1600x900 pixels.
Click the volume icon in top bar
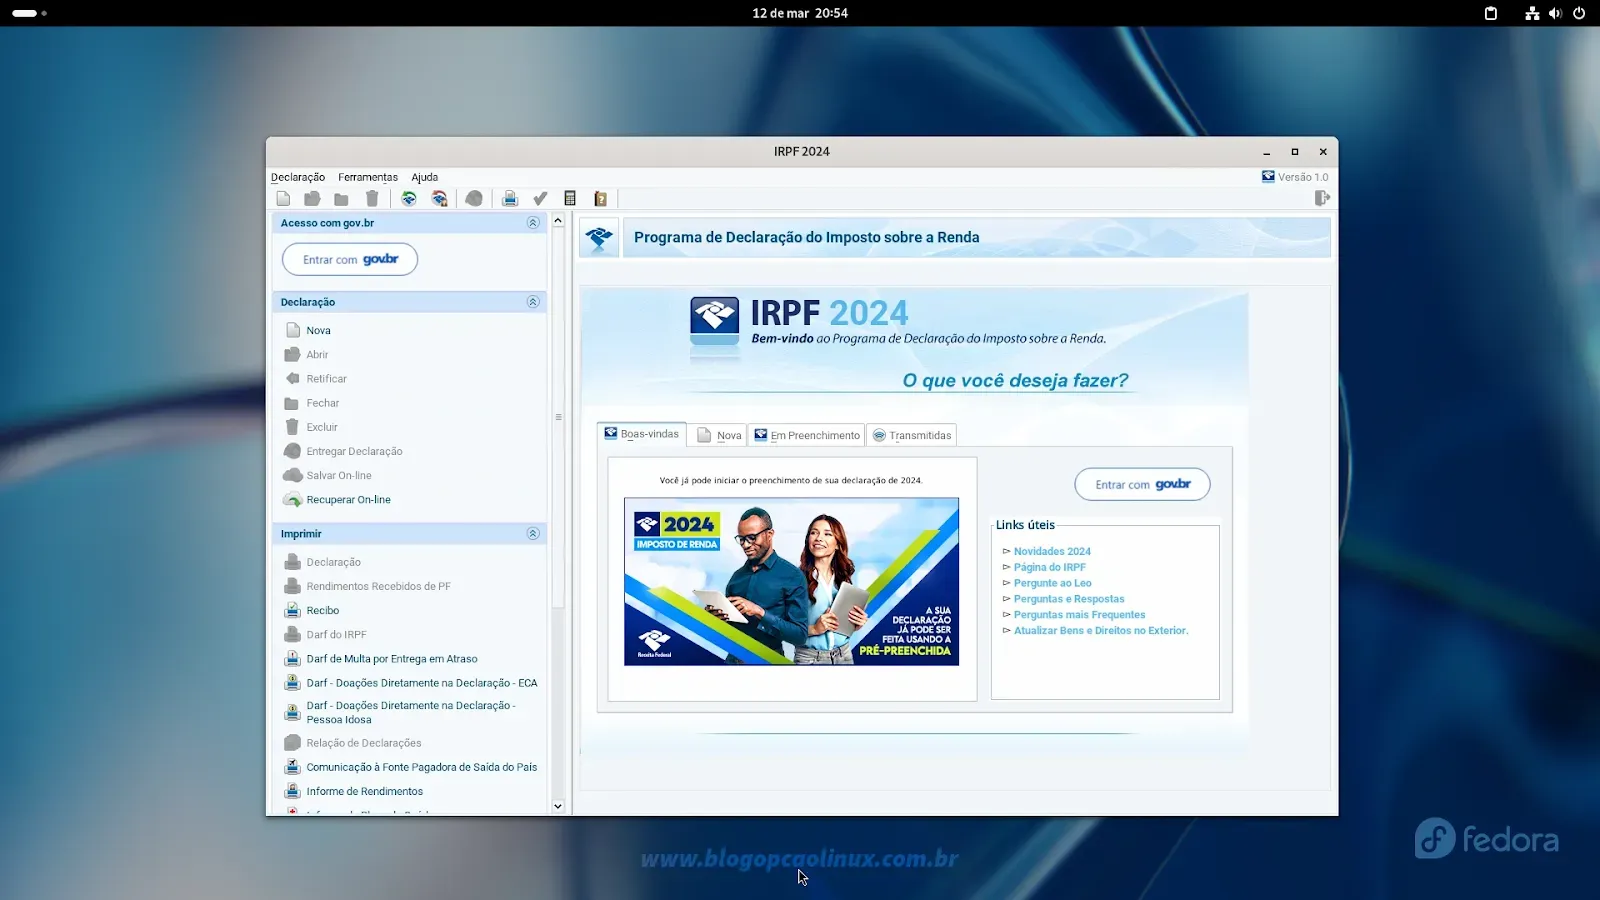point(1555,13)
